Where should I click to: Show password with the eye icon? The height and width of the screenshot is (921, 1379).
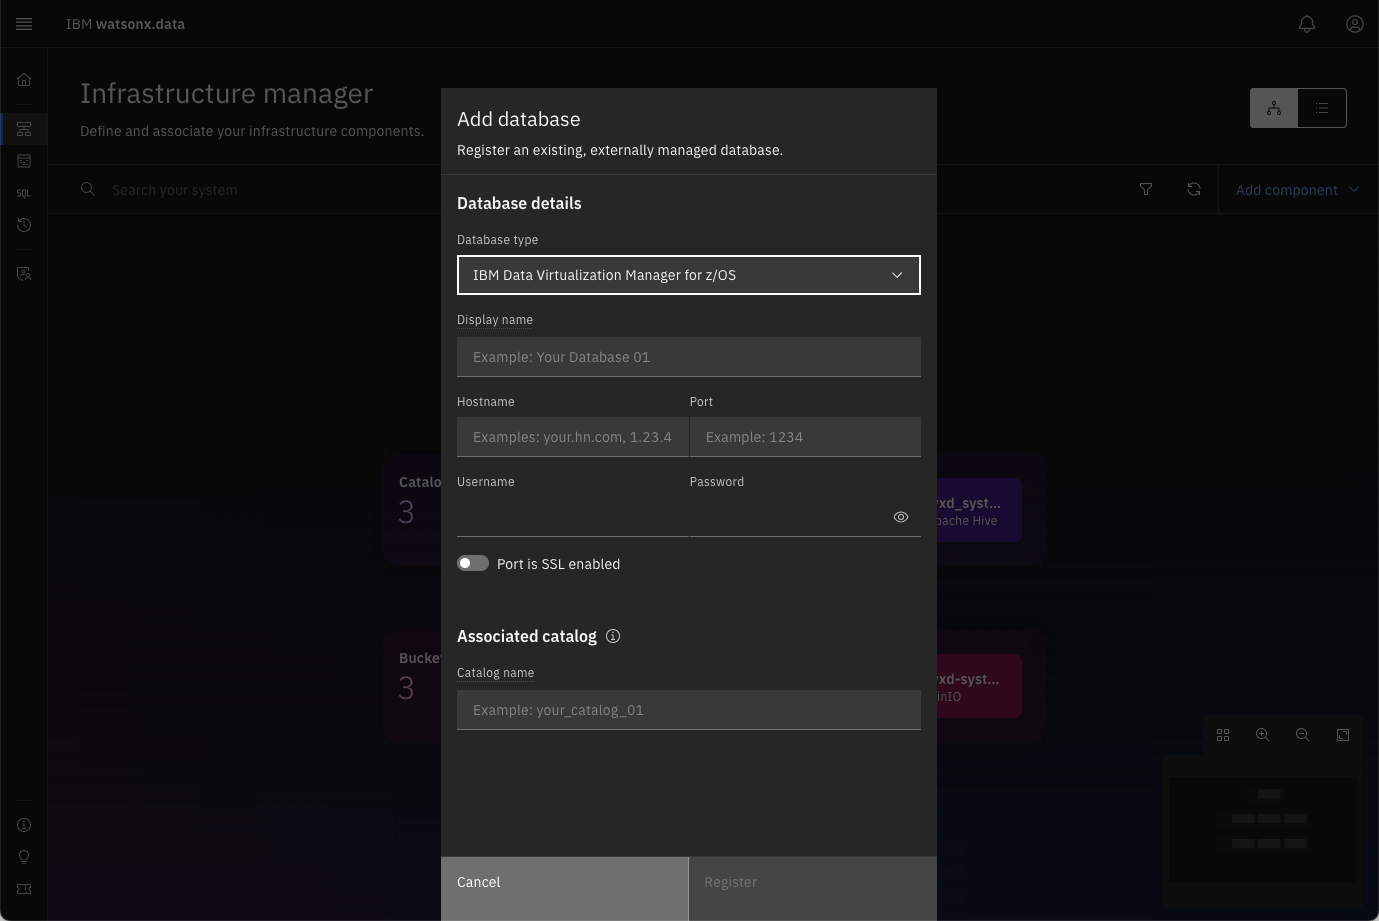[x=901, y=517]
